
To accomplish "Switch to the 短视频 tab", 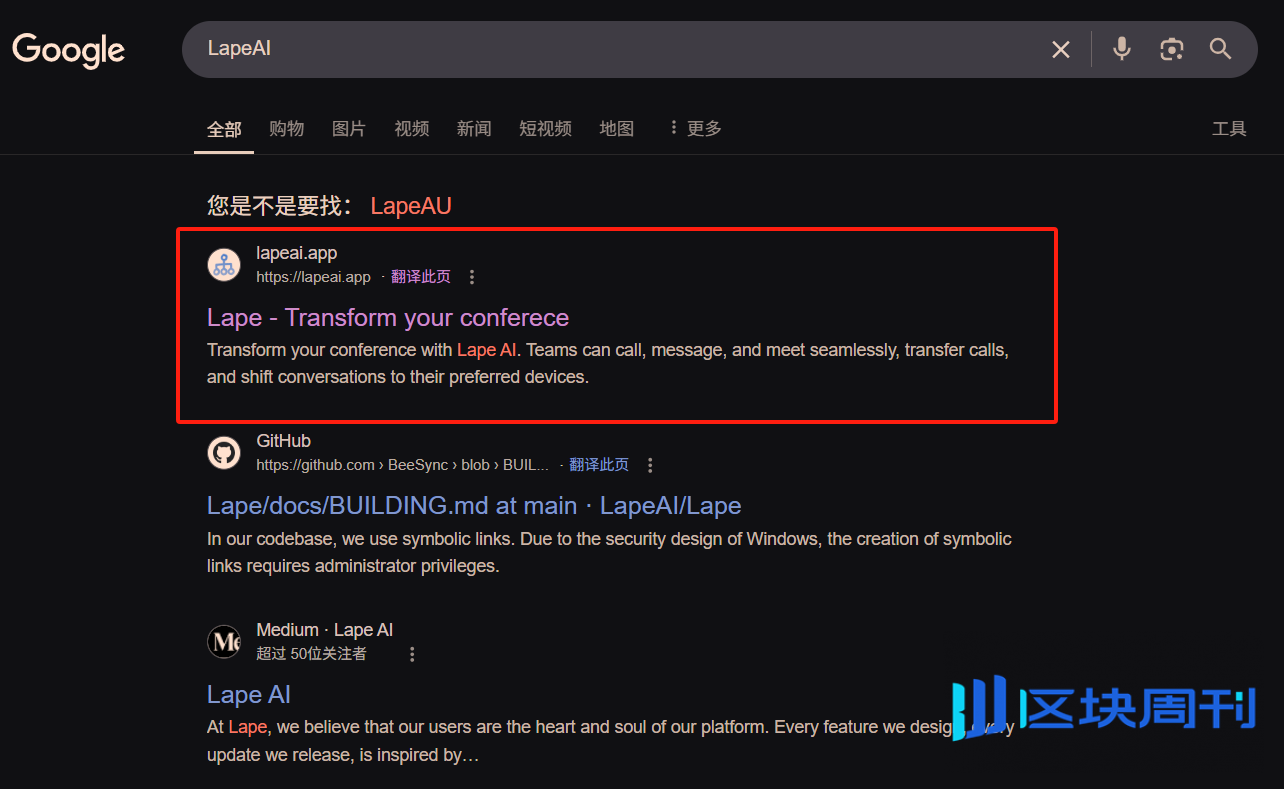I will click(546, 128).
